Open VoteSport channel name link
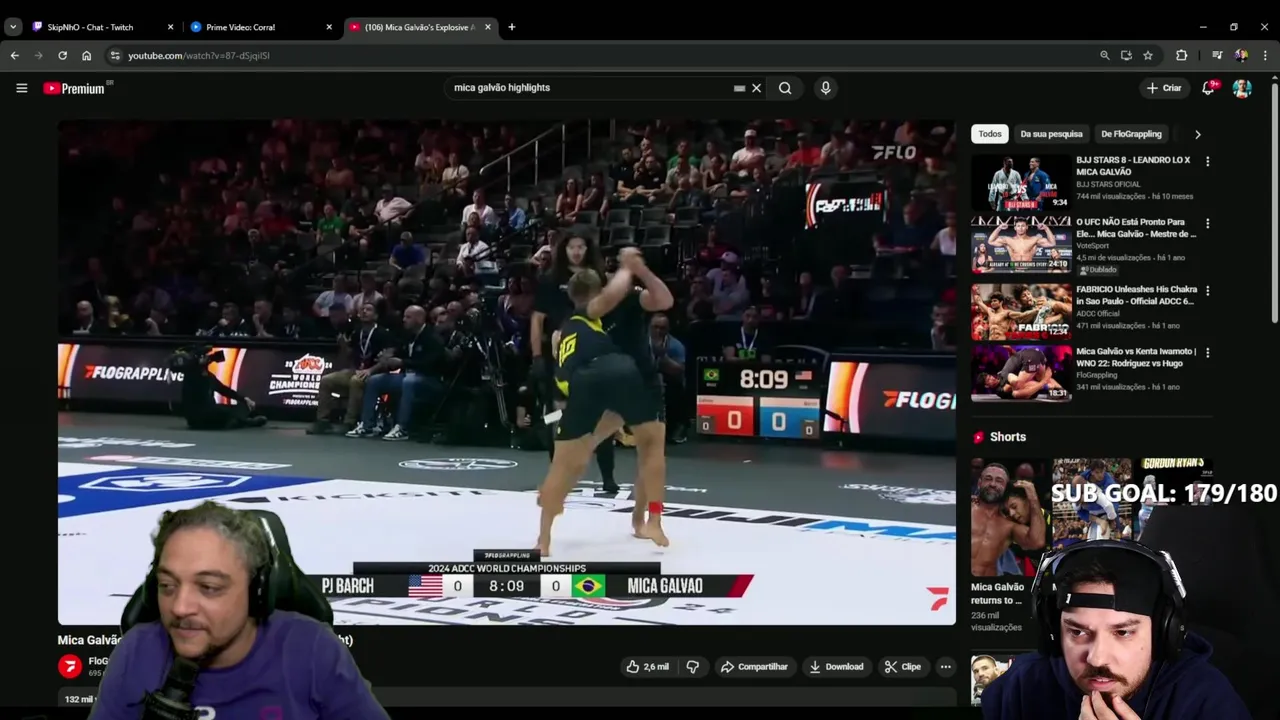 point(1092,245)
